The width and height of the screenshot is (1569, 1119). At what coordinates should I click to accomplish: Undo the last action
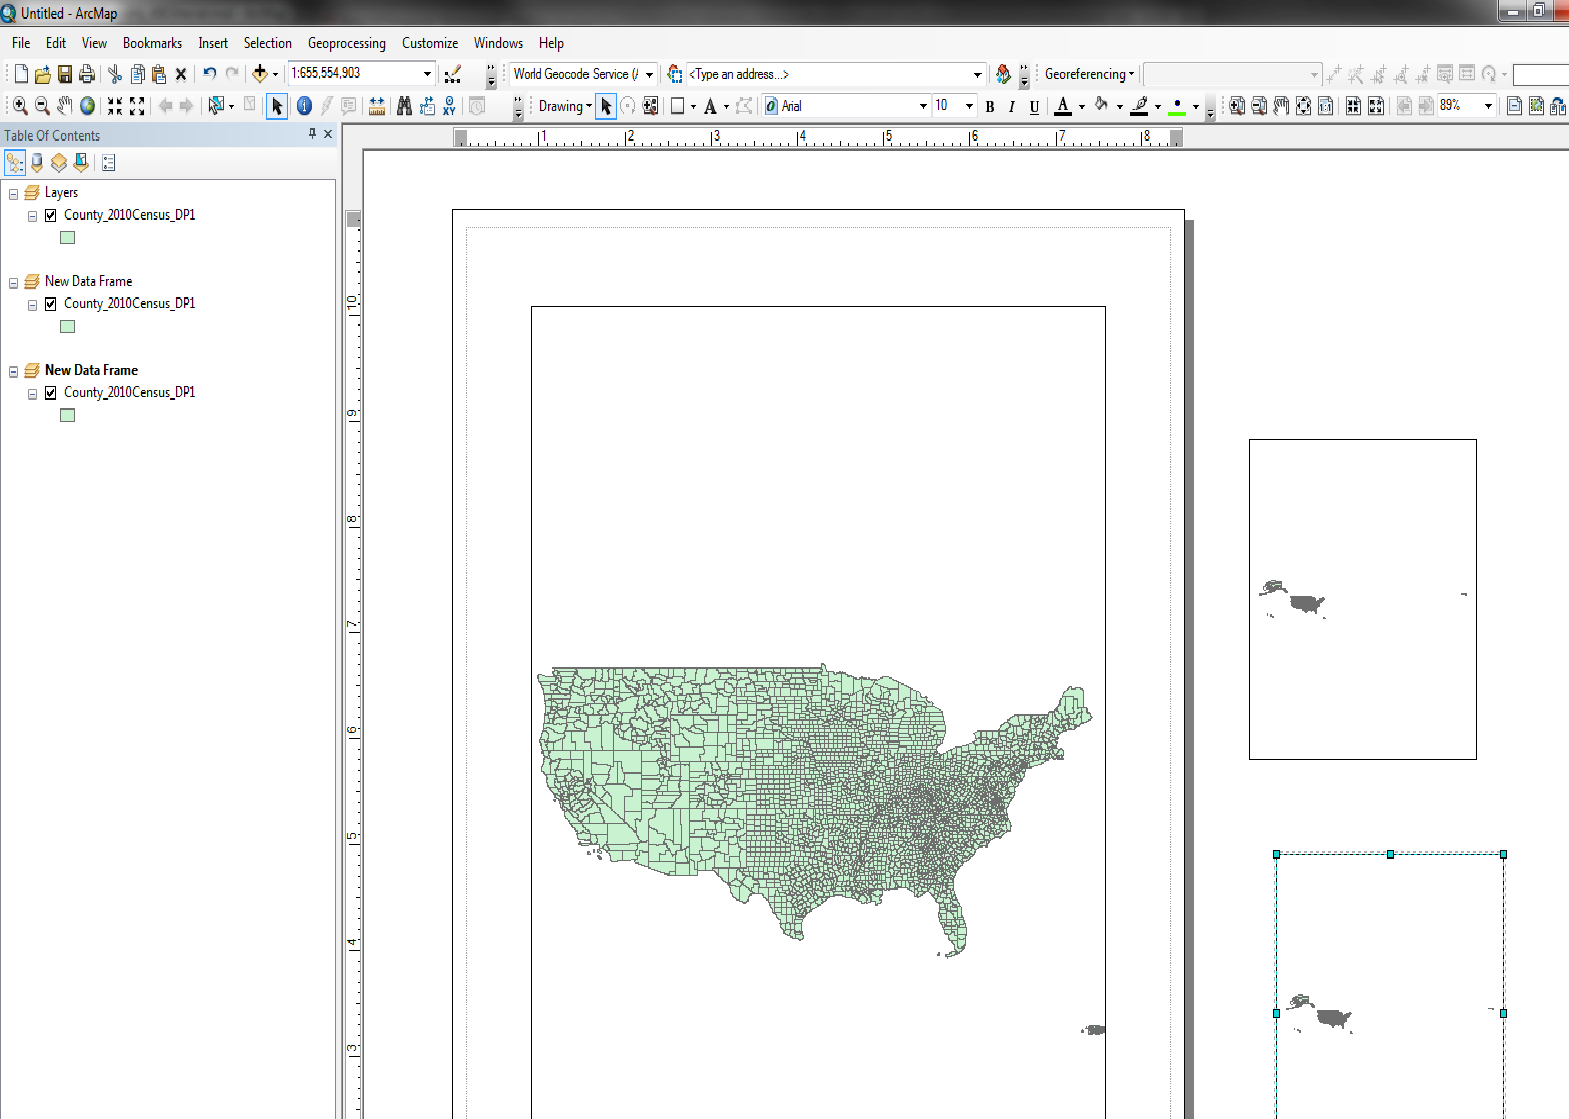(x=209, y=74)
